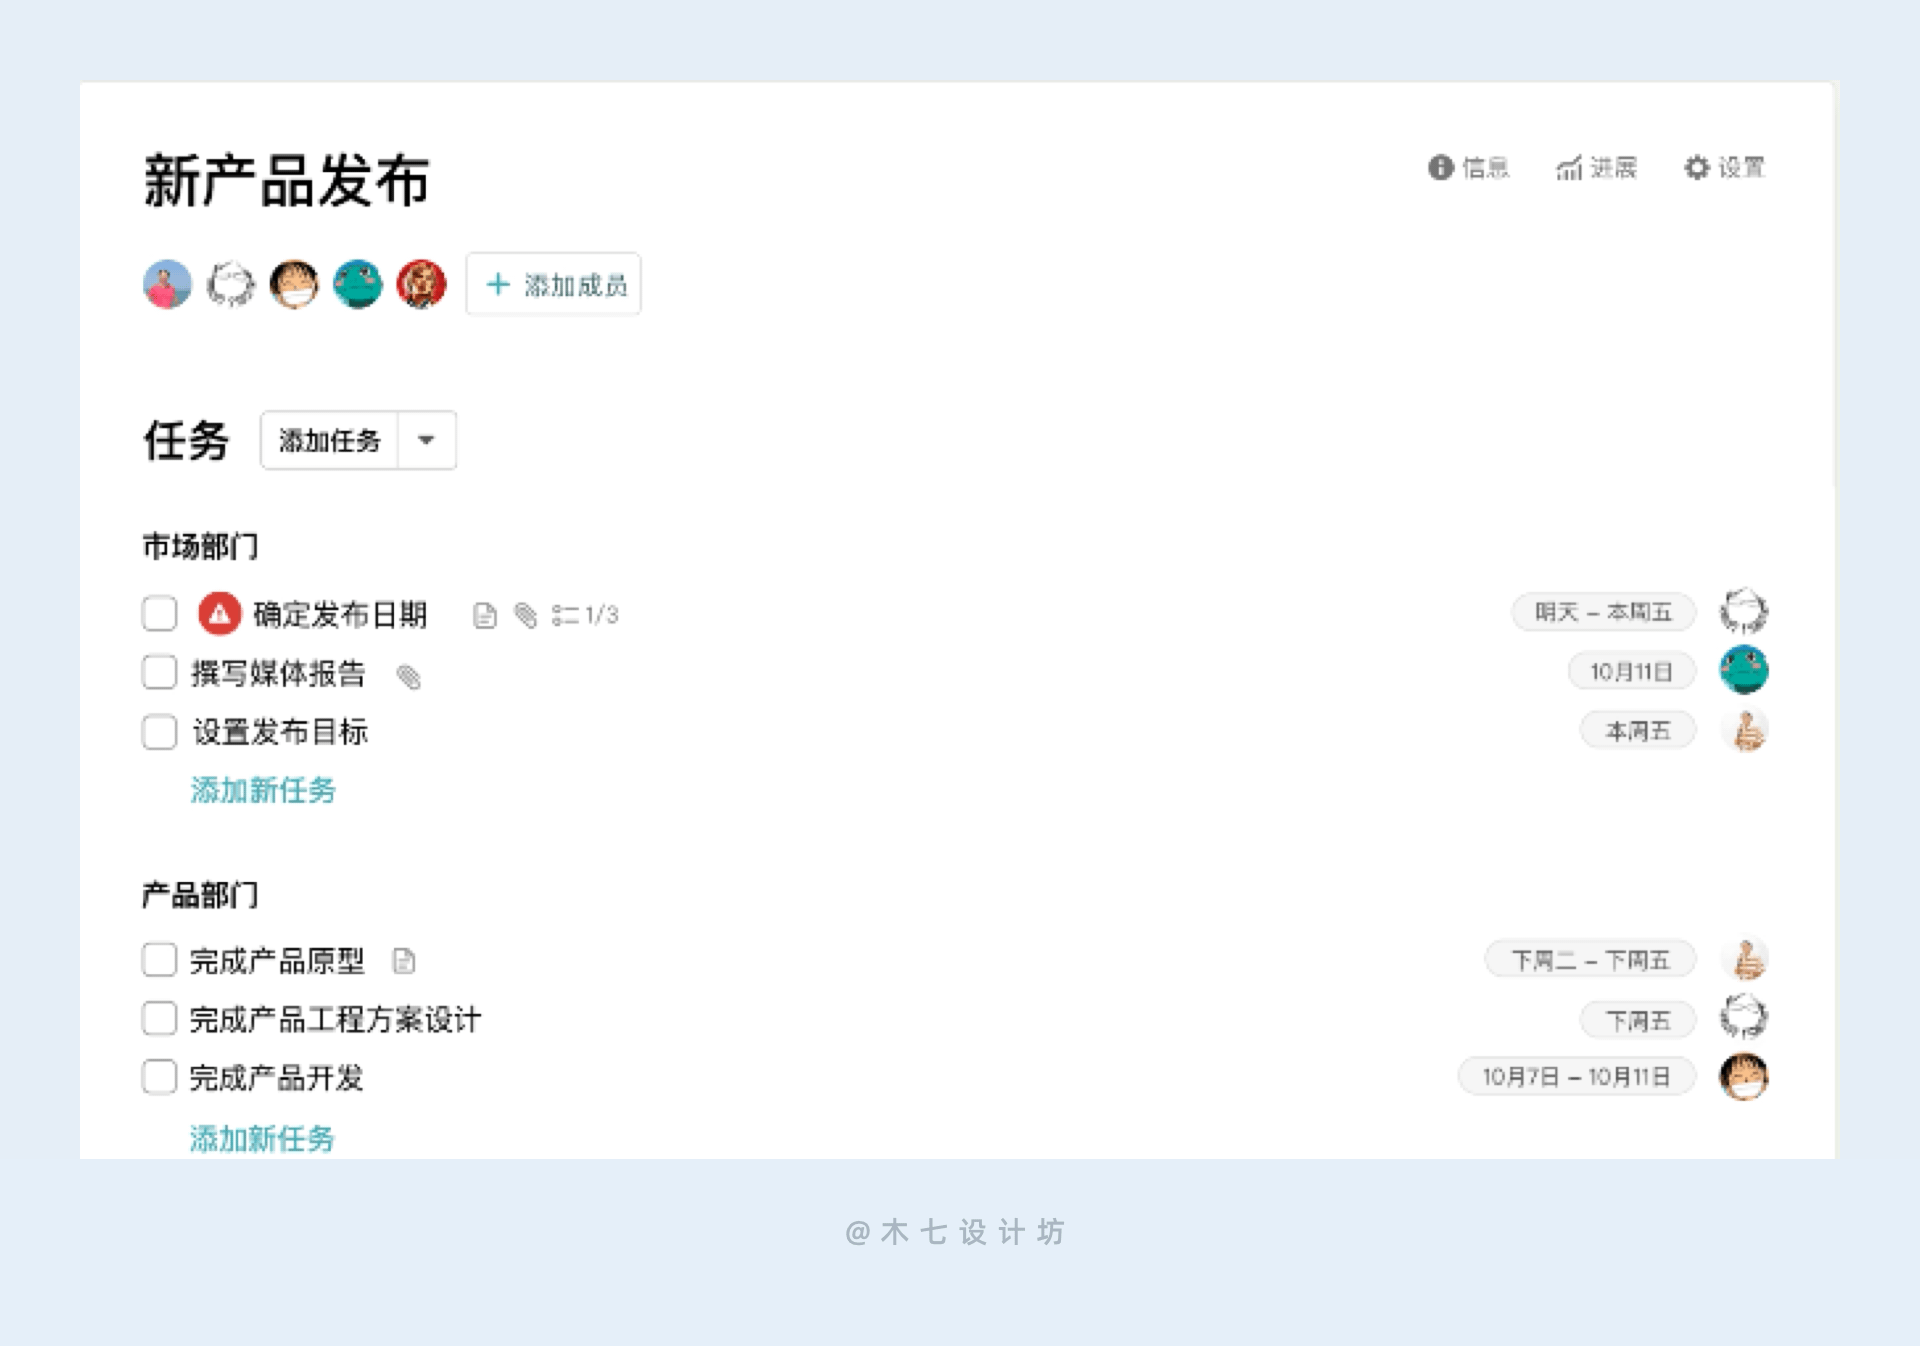Screen dimensions: 1920x1346
Task: Click the subtask checklist icon showing 1/3
Action: [x=565, y=615]
